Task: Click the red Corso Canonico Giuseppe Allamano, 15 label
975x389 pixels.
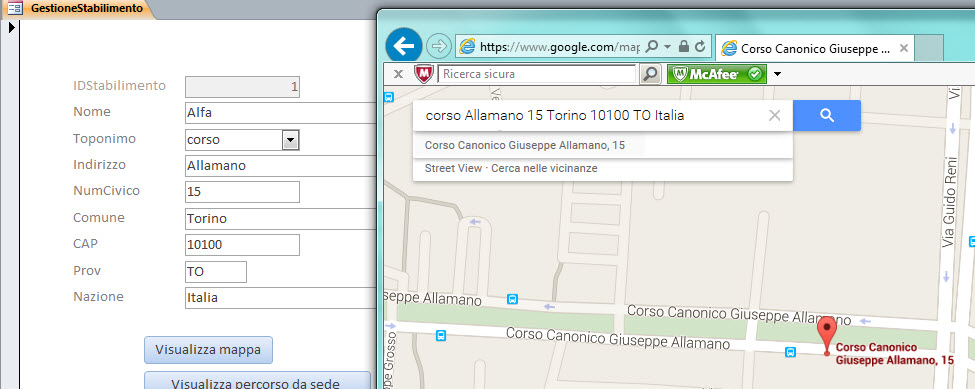Action: [x=894, y=354]
